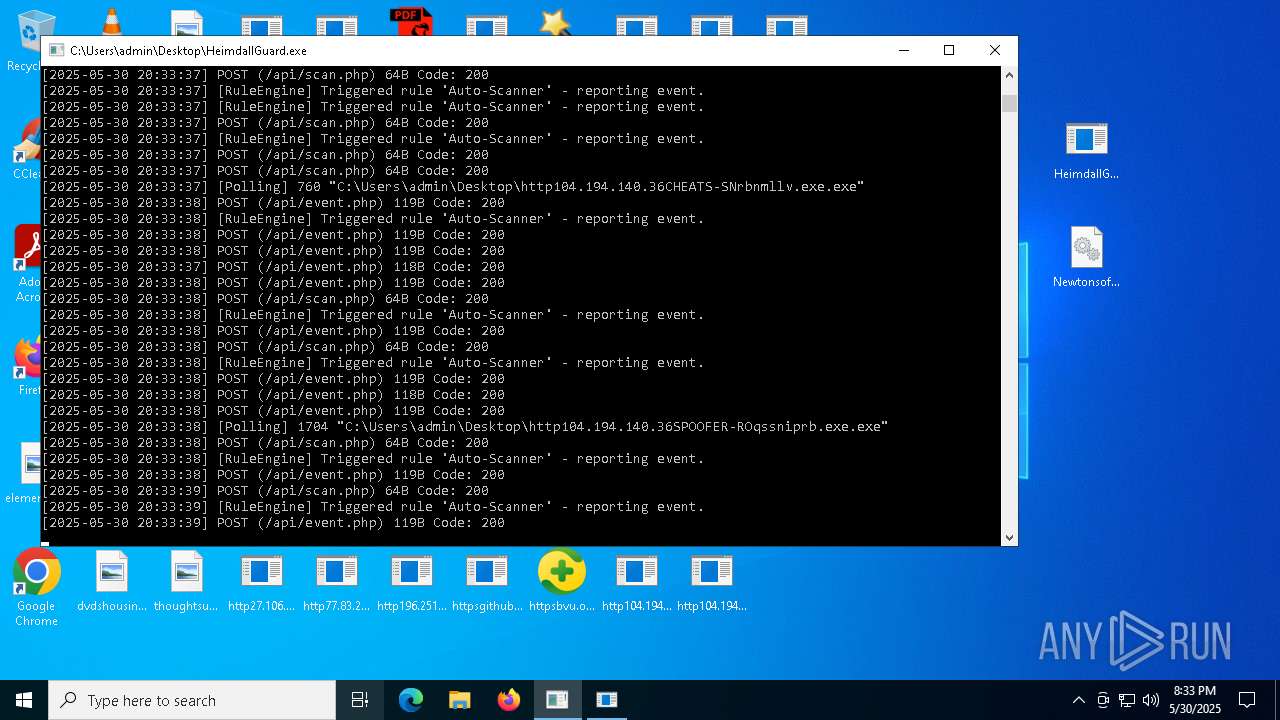Select the VLC cone desktop icon

(x=111, y=22)
